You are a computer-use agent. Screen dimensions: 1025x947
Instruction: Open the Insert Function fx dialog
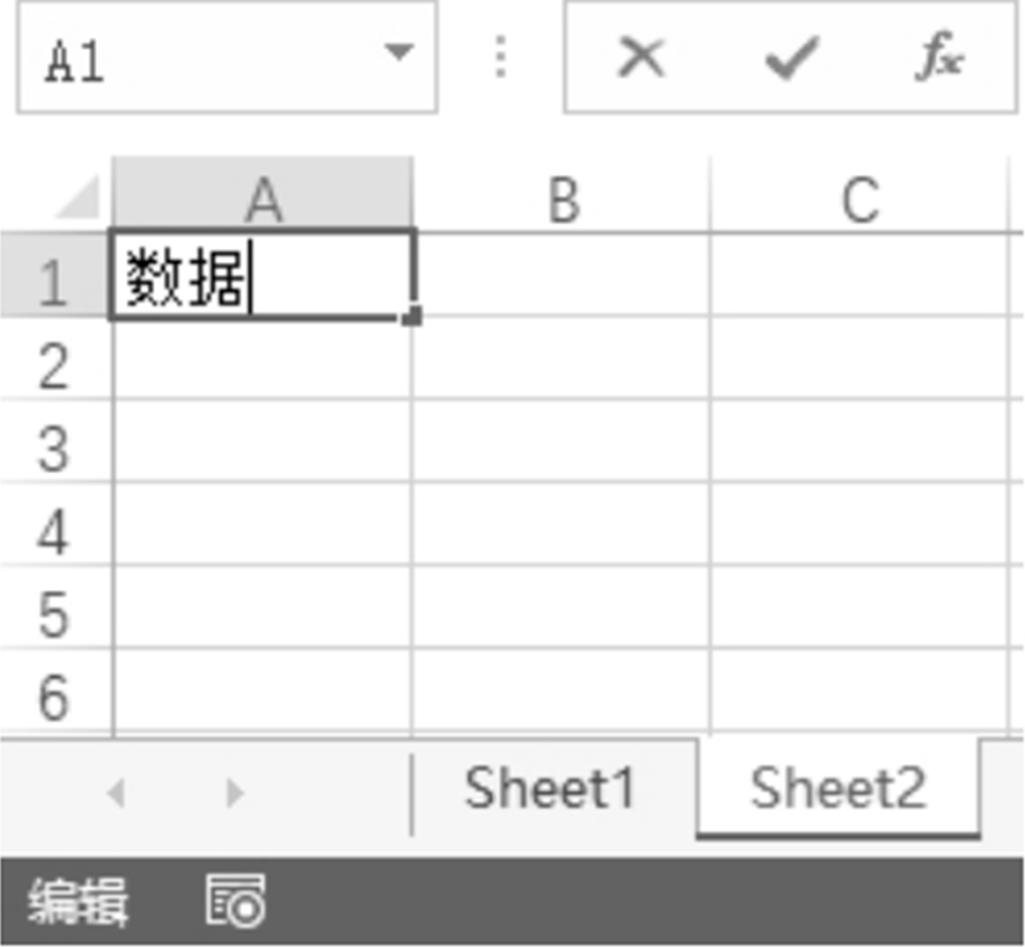[x=939, y=58]
